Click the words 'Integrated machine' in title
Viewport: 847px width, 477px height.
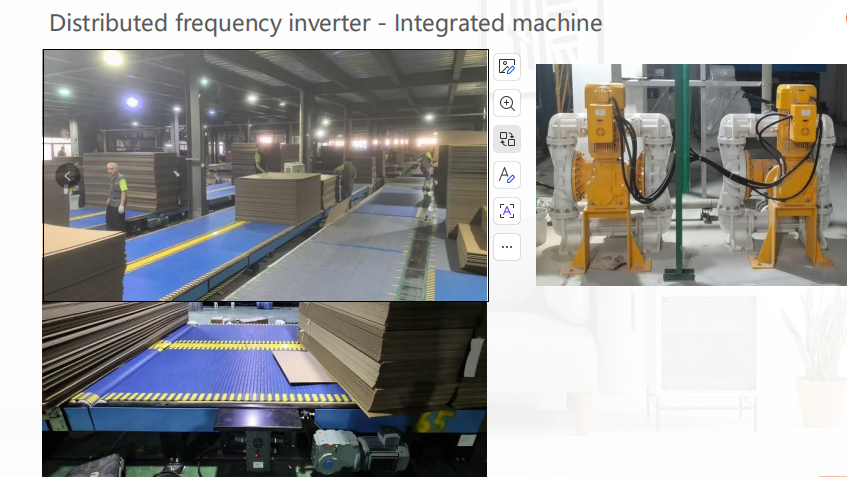498,22
